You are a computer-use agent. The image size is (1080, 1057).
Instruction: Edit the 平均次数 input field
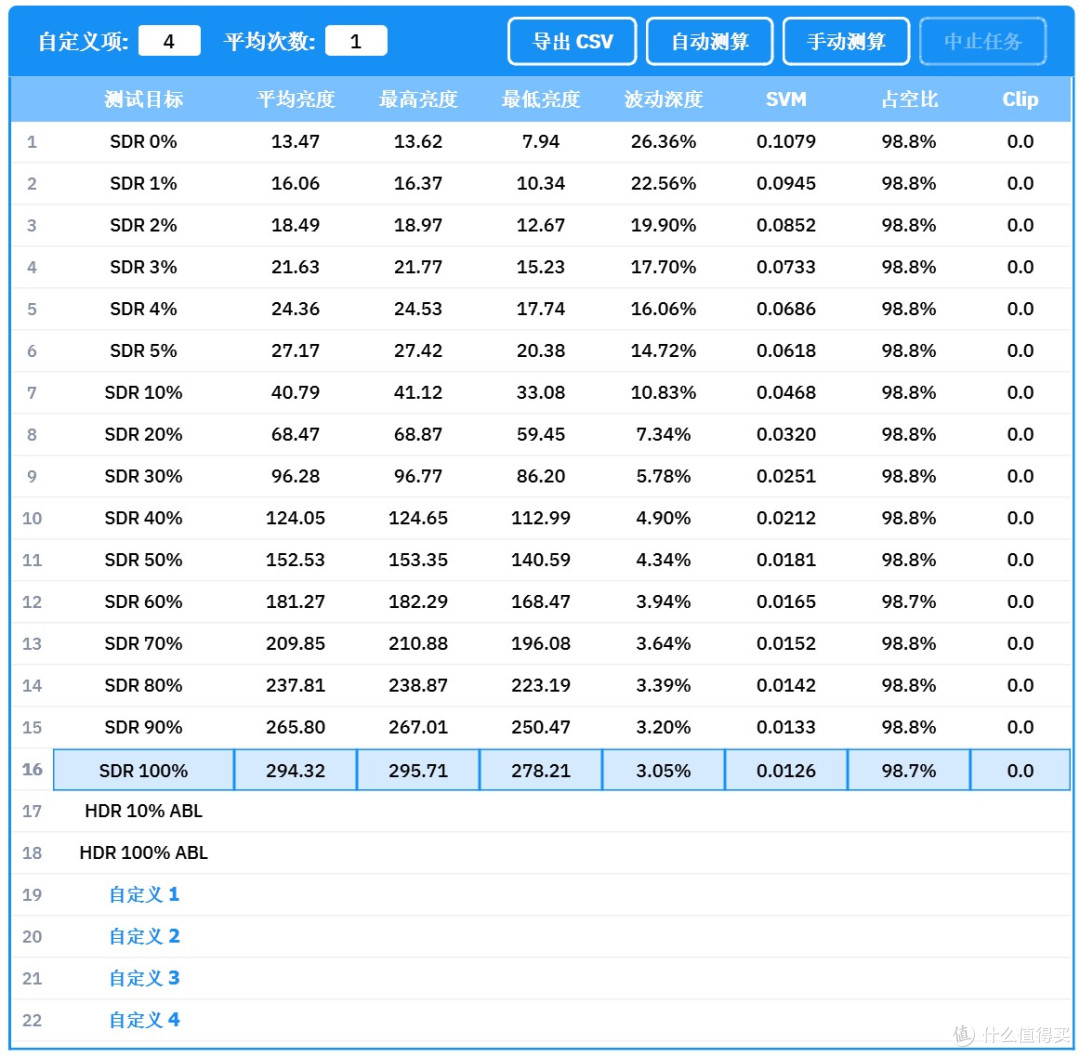(356, 41)
